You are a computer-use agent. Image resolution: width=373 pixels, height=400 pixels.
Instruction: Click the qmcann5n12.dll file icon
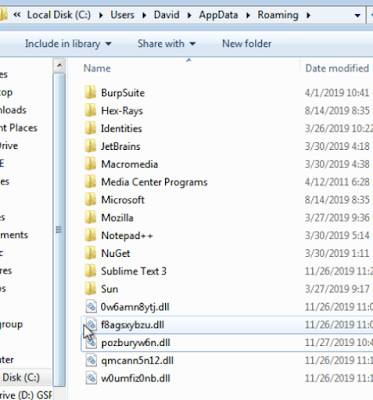(x=91, y=360)
